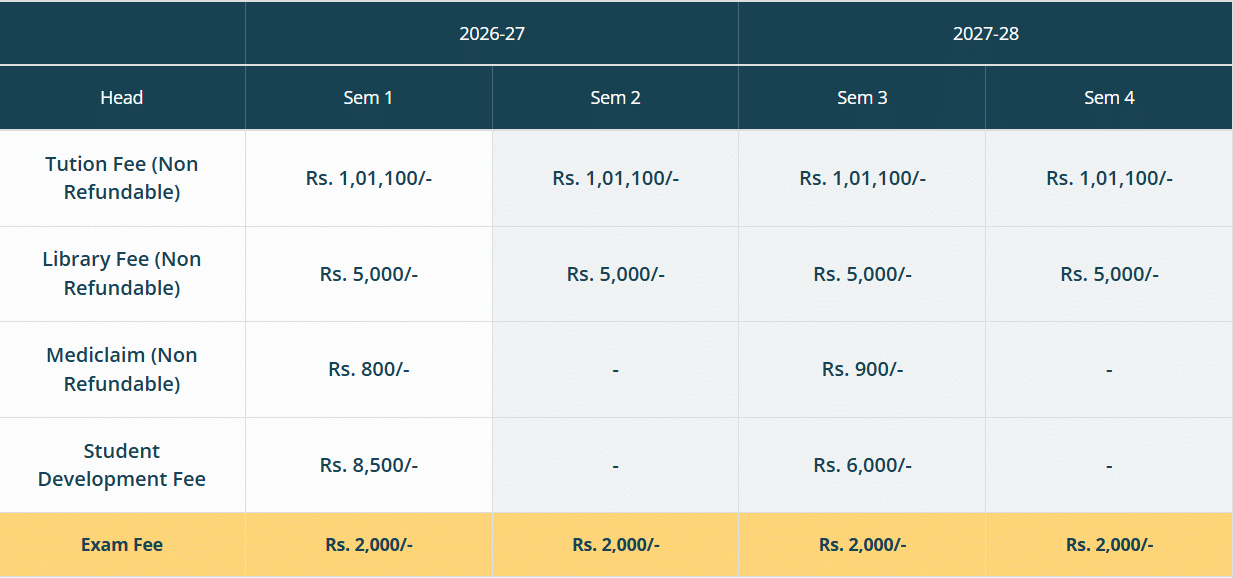
Task: Select the Tution Fee row label
Action: 122,178
